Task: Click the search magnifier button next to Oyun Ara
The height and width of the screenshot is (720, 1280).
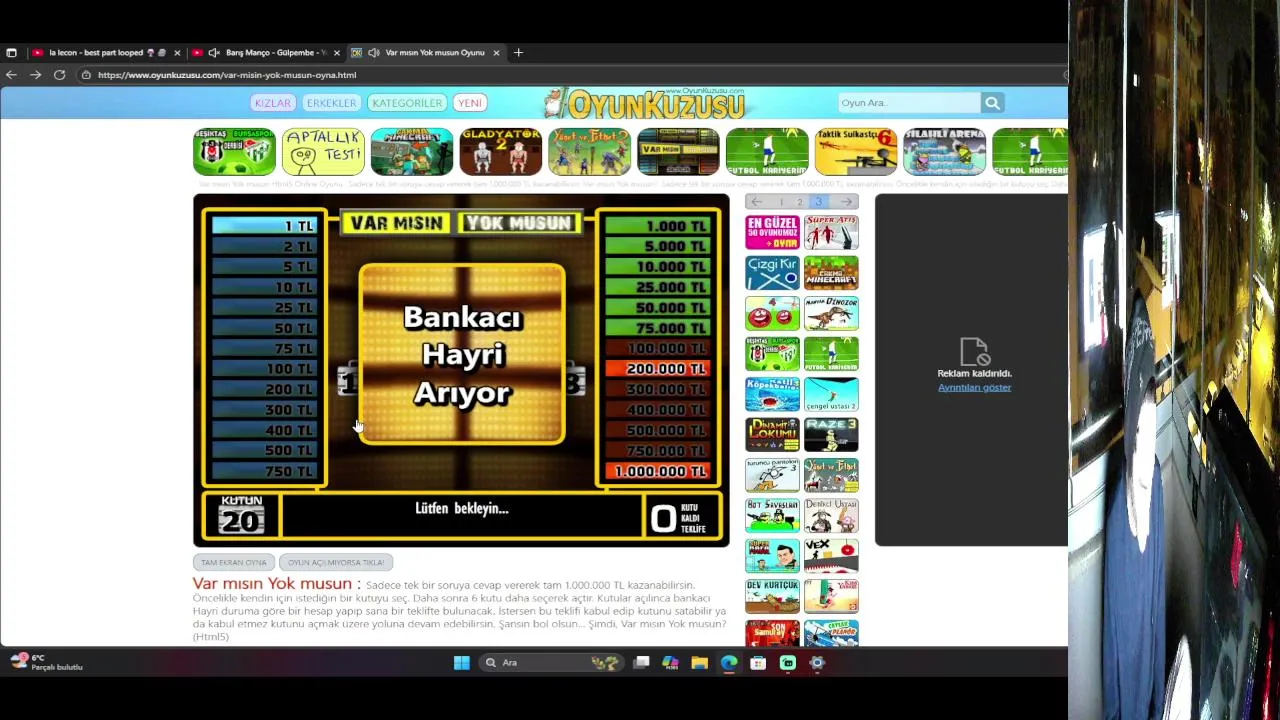Action: pyautogui.click(x=992, y=103)
